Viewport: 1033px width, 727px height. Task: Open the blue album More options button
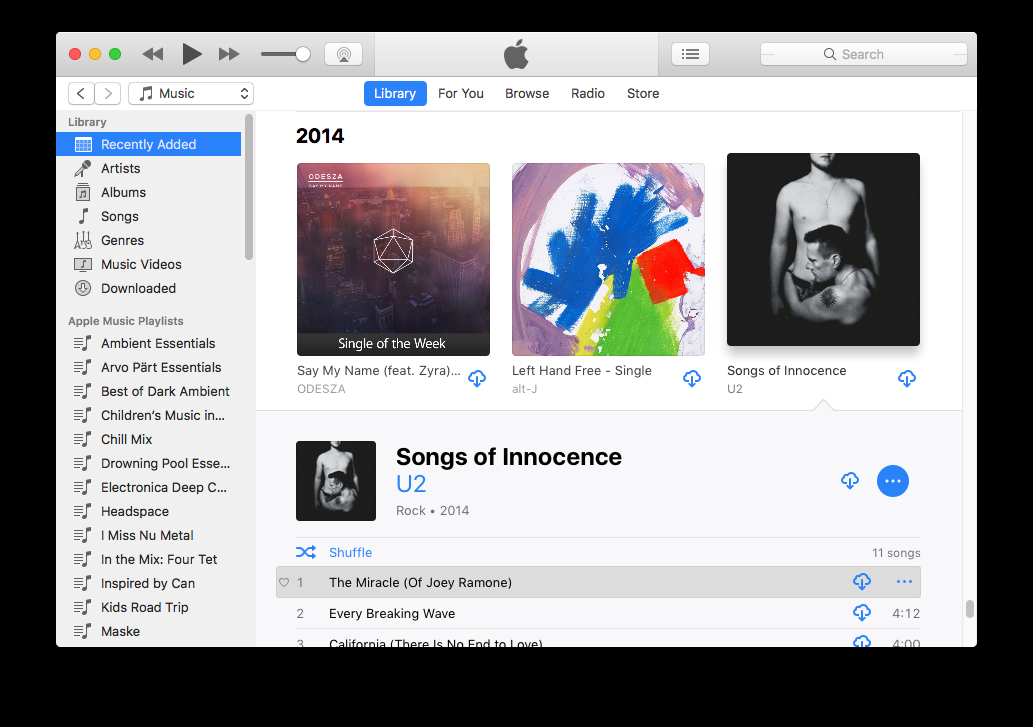(893, 481)
